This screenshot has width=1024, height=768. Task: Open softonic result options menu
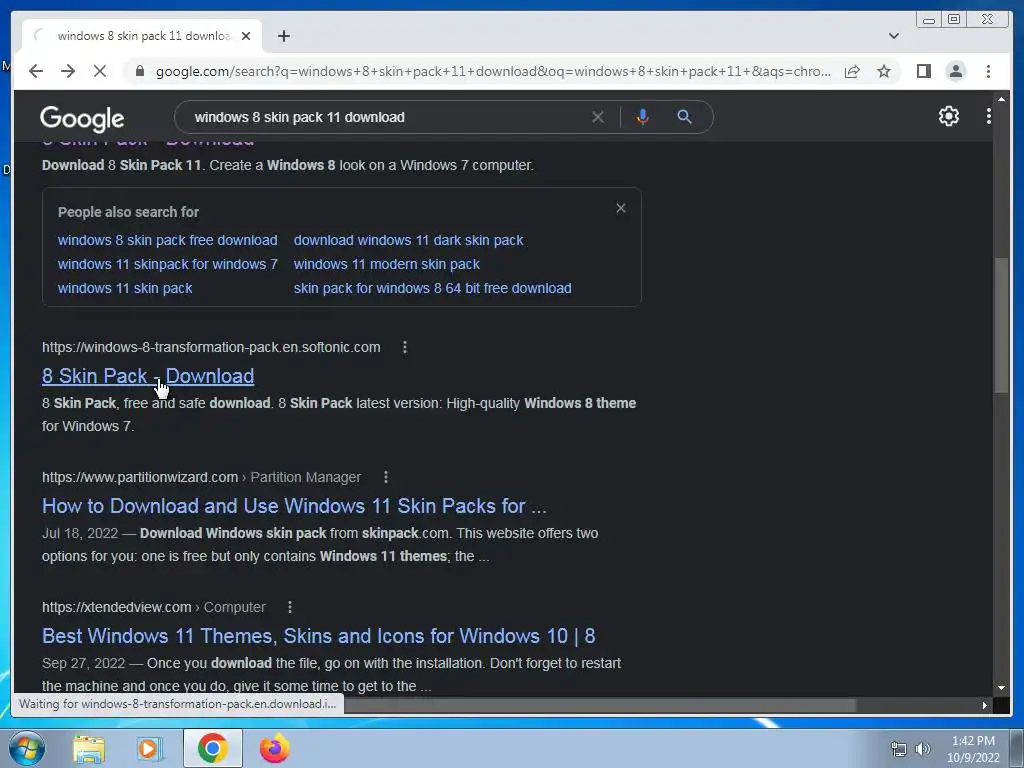[x=405, y=347]
